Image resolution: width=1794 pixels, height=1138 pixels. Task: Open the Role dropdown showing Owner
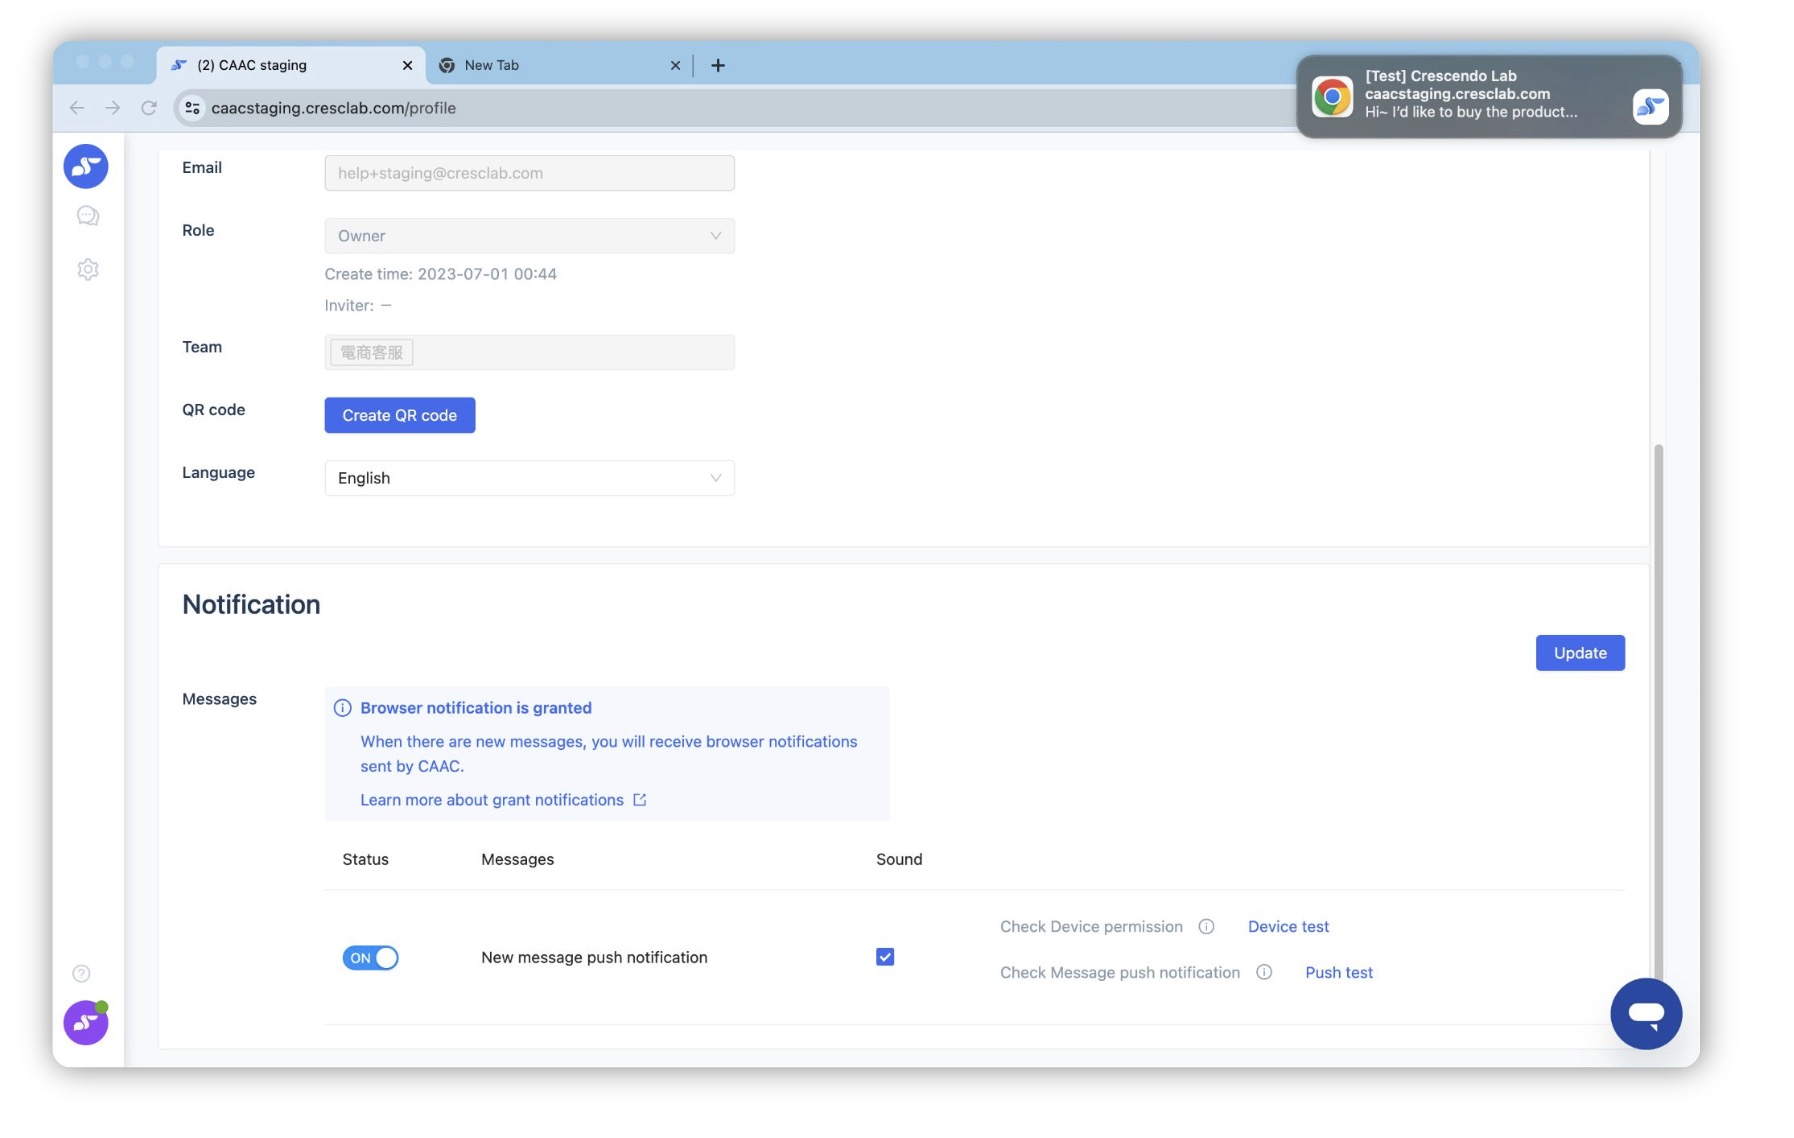(529, 236)
